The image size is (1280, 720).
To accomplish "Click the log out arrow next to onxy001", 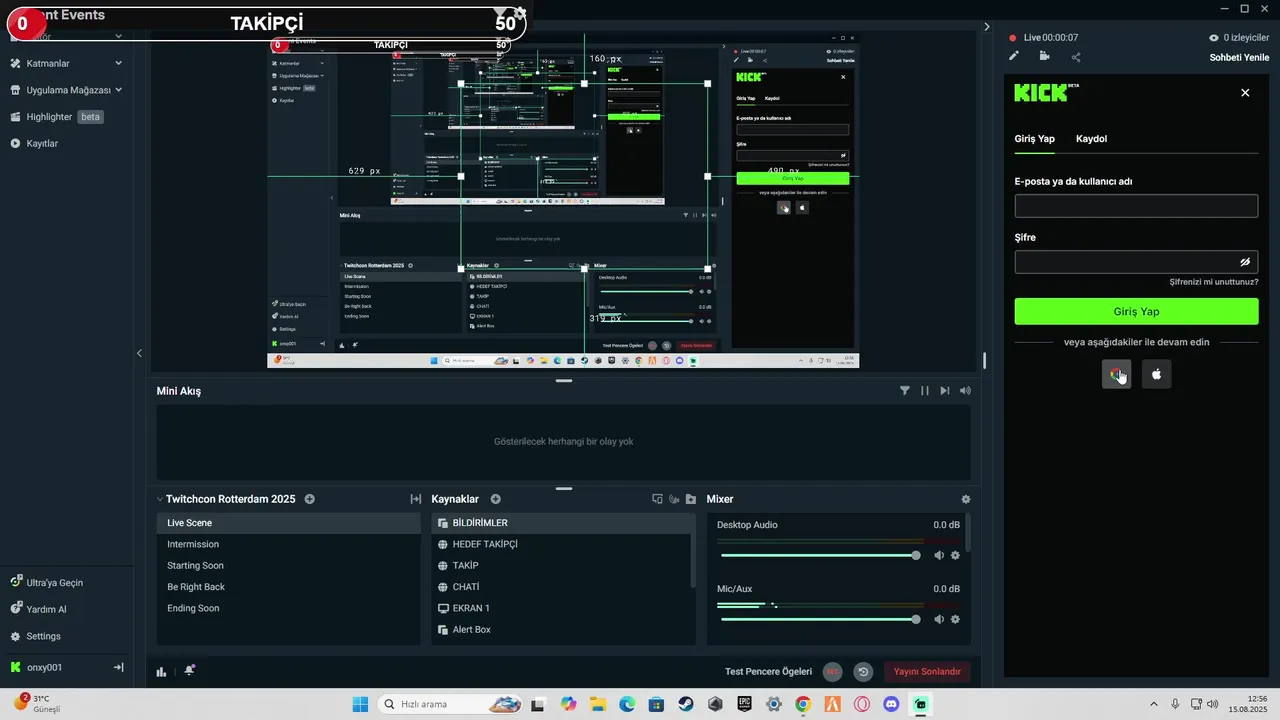I will tap(118, 667).
